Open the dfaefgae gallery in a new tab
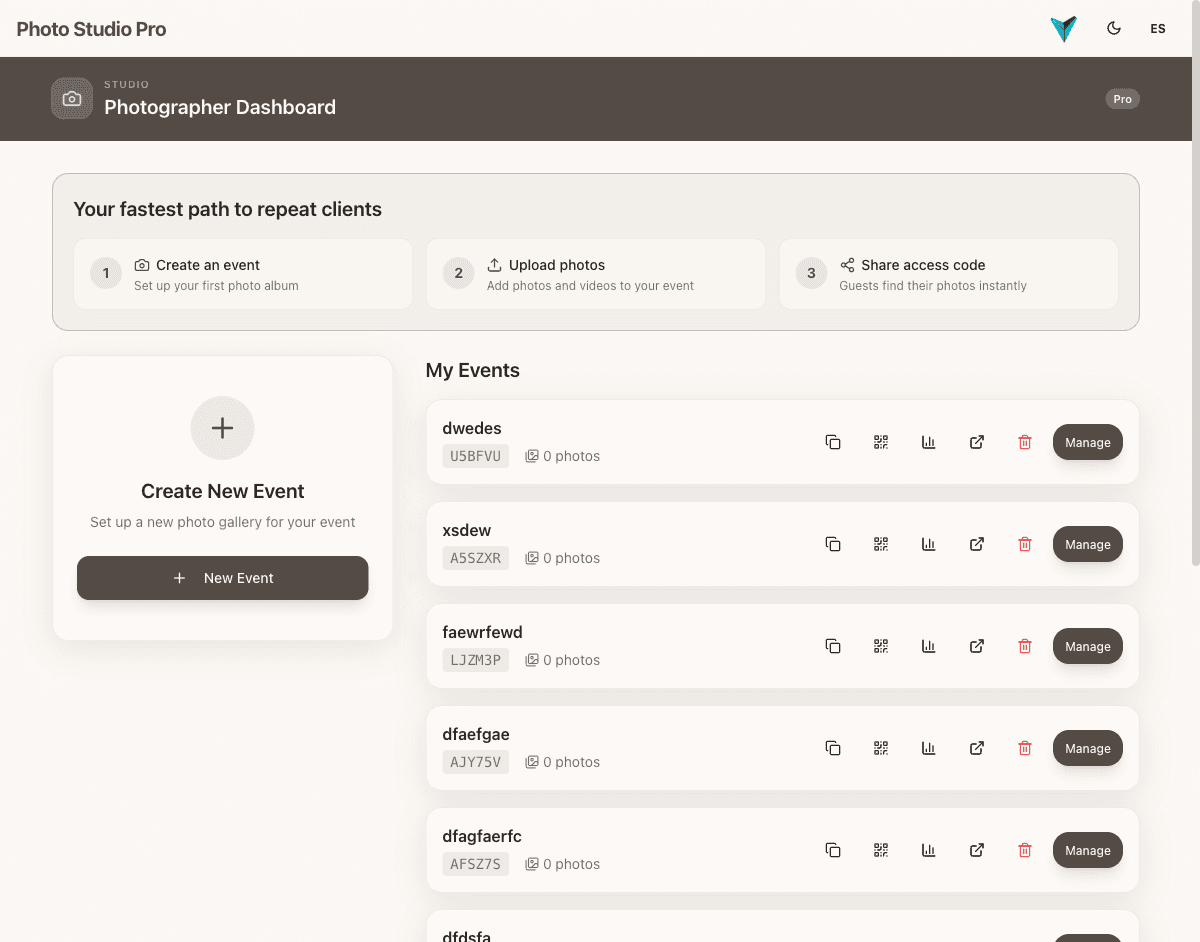 pos(977,748)
